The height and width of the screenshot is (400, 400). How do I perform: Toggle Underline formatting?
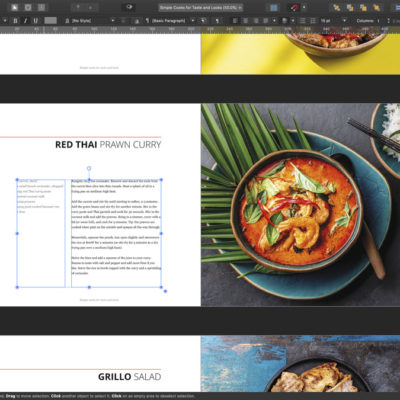pos(35,21)
